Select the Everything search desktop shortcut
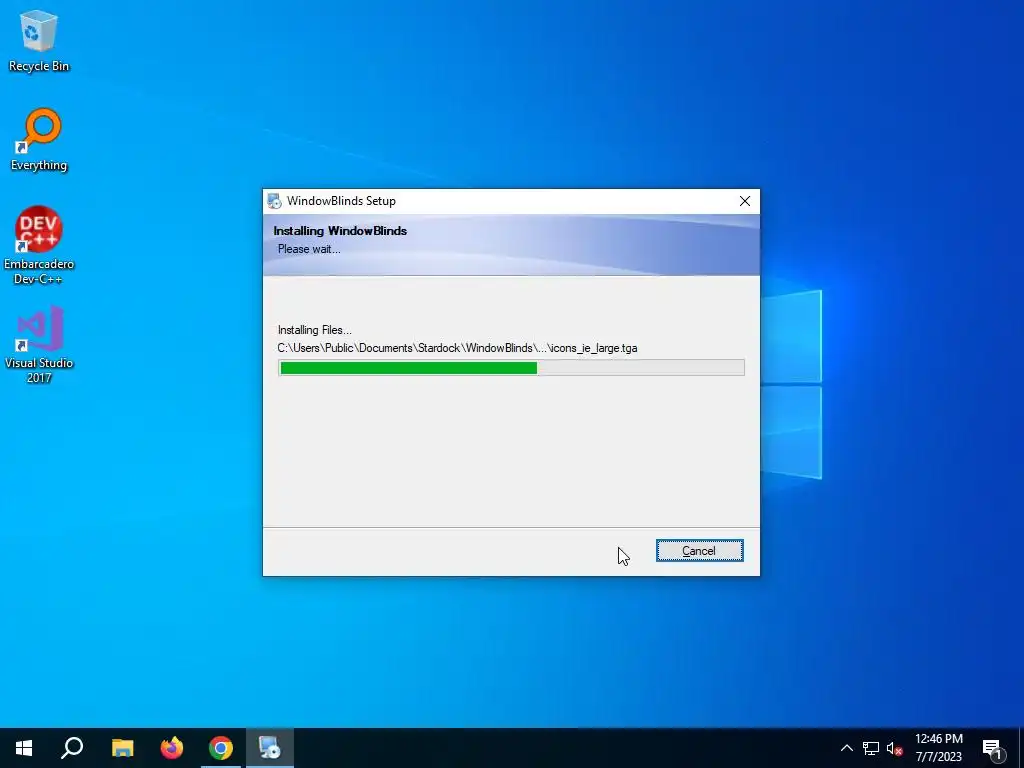 (39, 140)
